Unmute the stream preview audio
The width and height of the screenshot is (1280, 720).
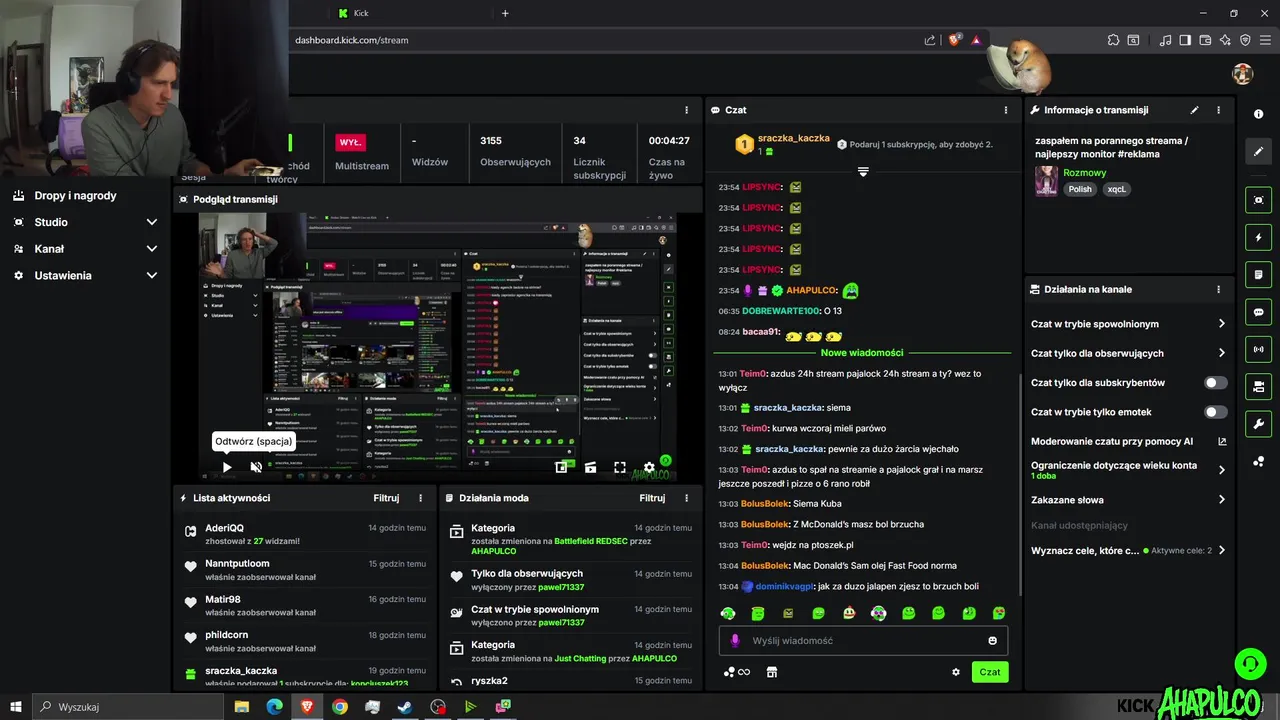pos(256,467)
